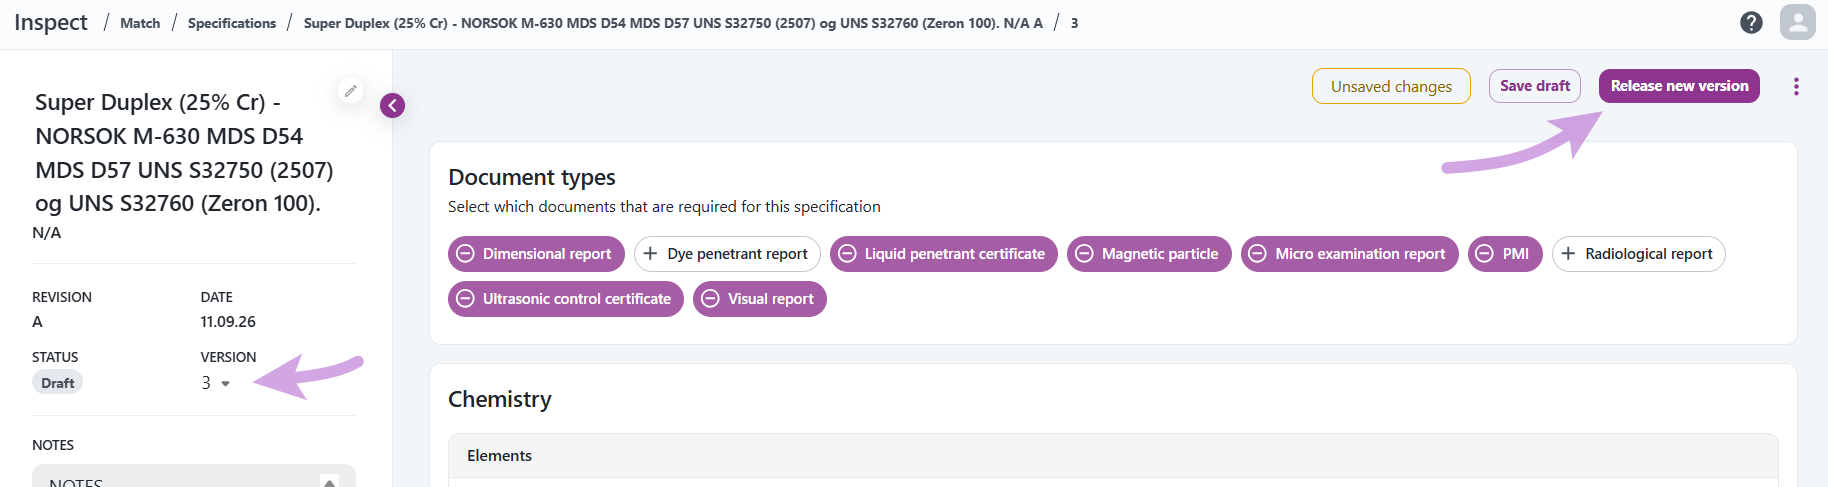Remove Liquid penetrant certificate chip
The width and height of the screenshot is (1828, 487).
943,254
